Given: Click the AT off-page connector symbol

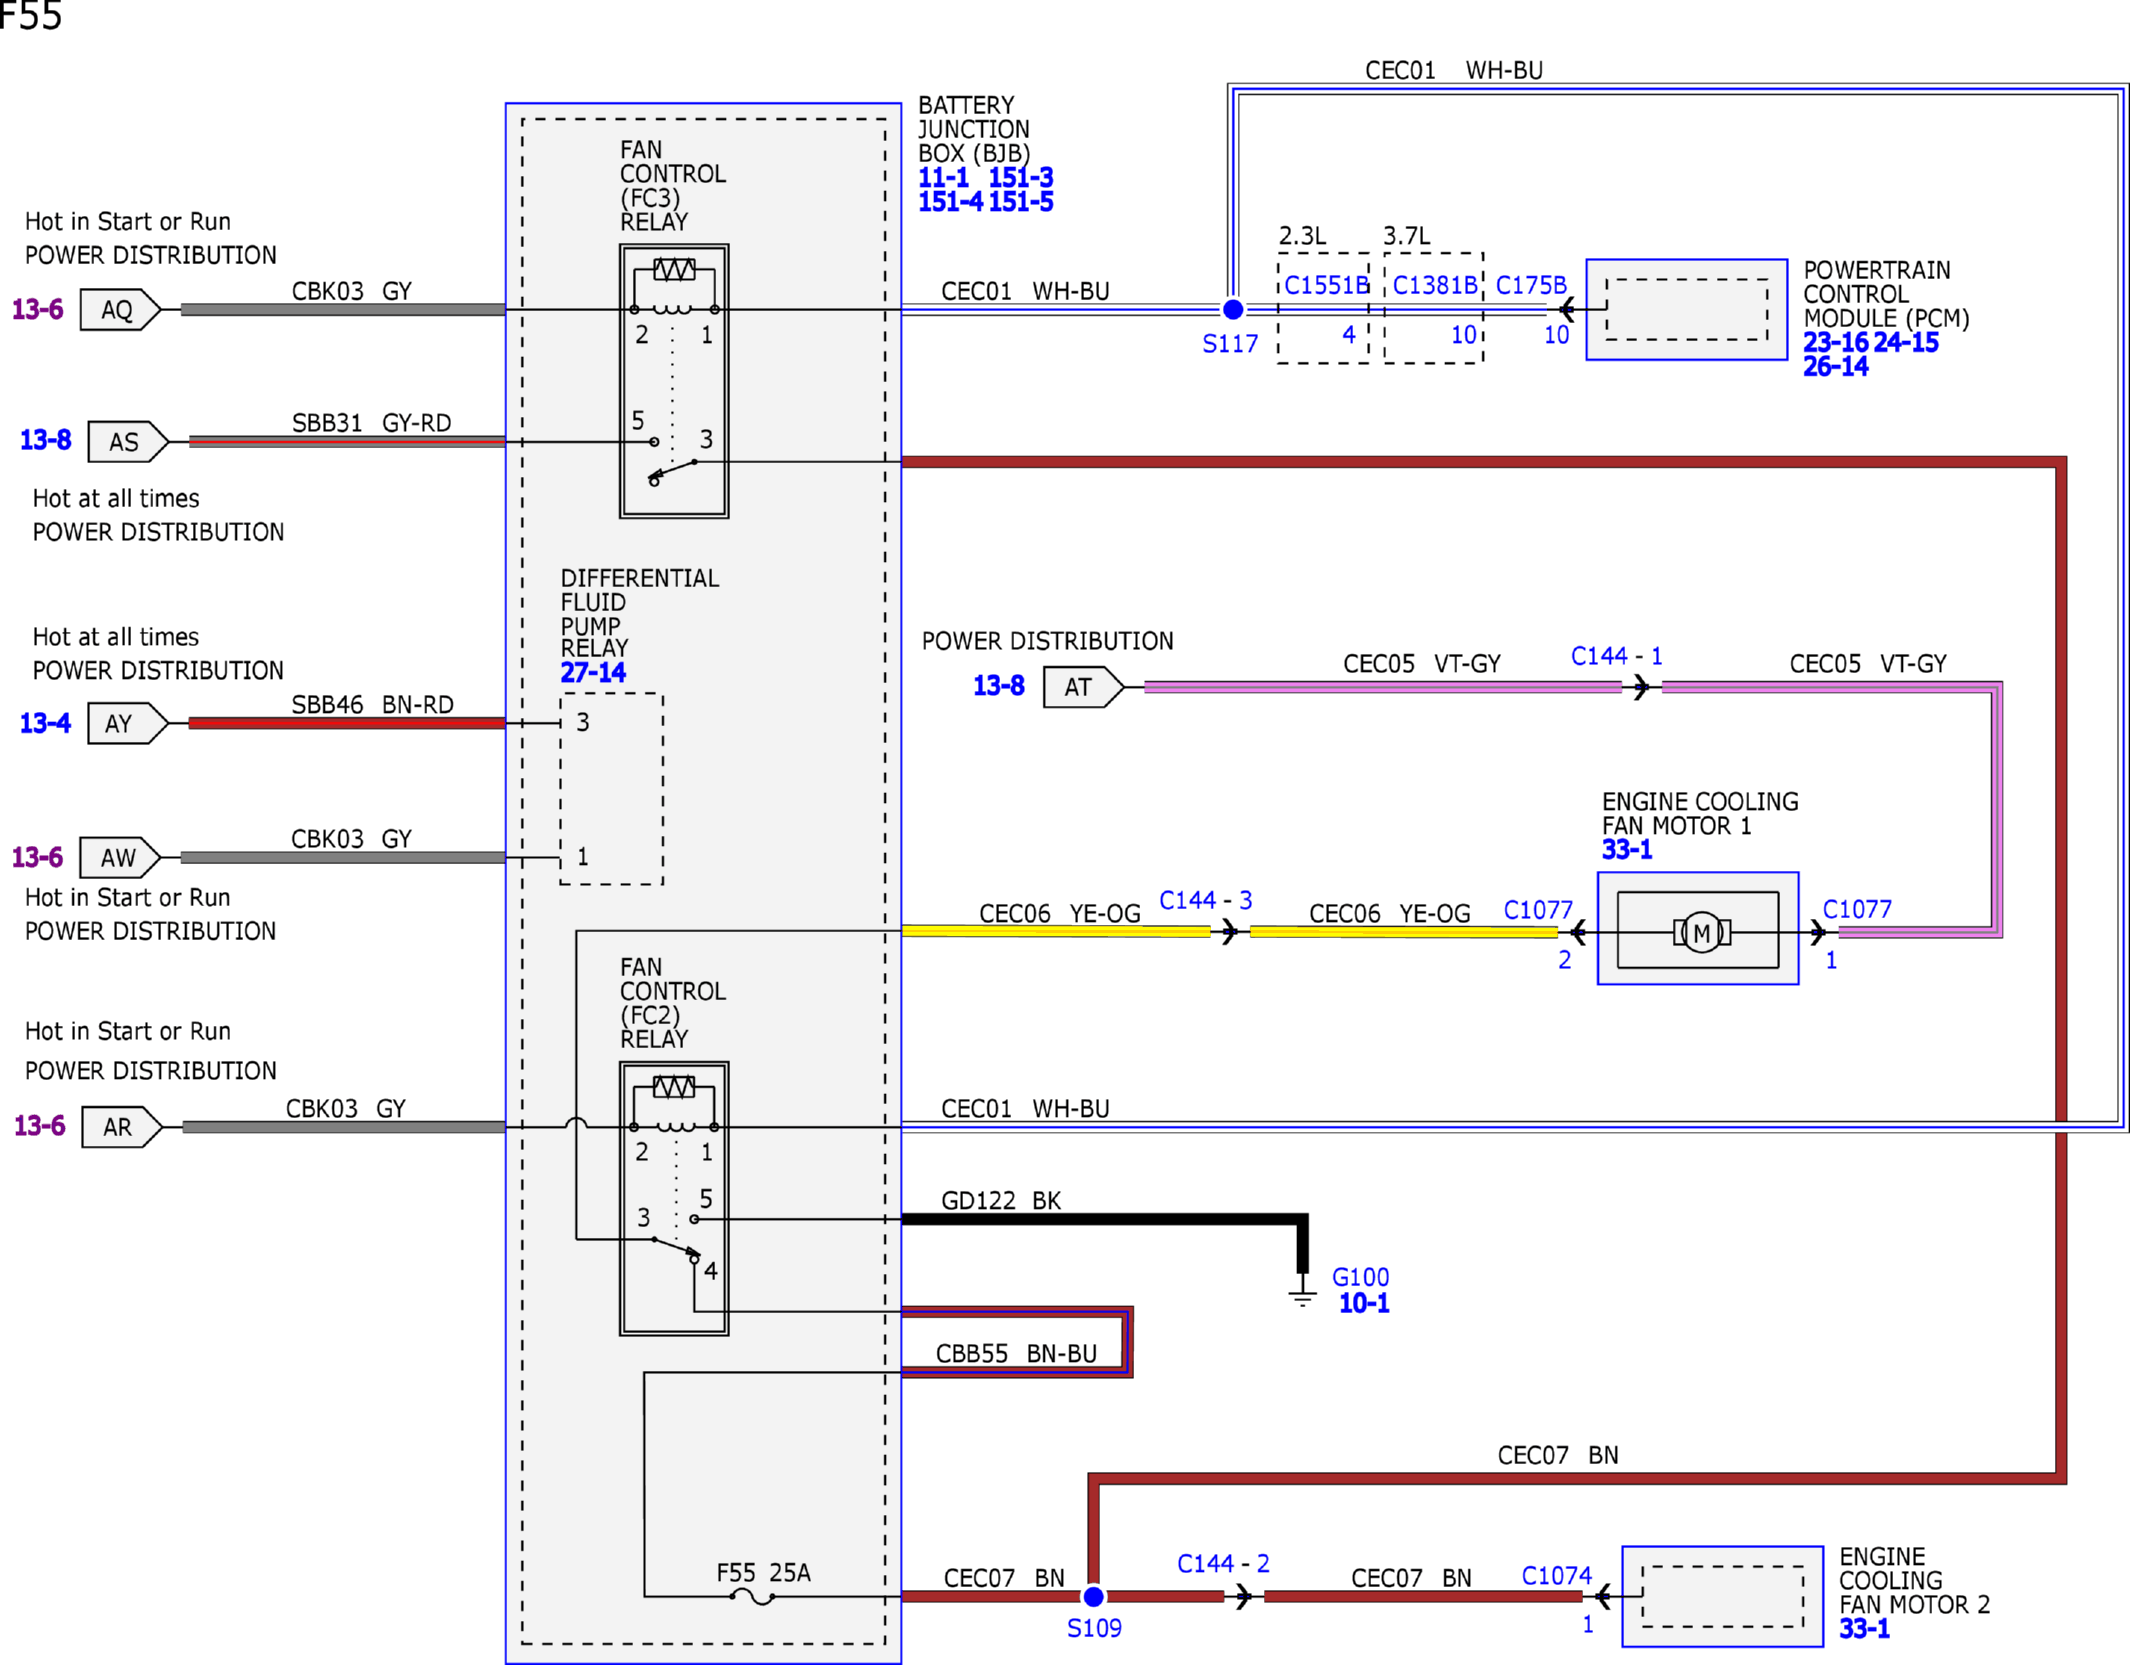Looking at the screenshot, I should (x=1084, y=687).
